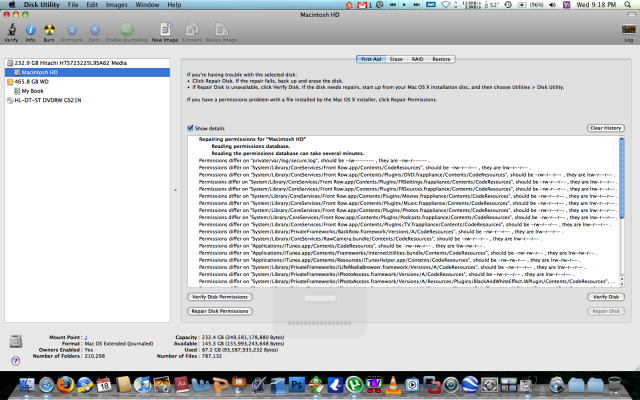Viewport: 640px width, 400px height.
Task: Click the Resize Image toolbar icon
Action: pos(221,33)
